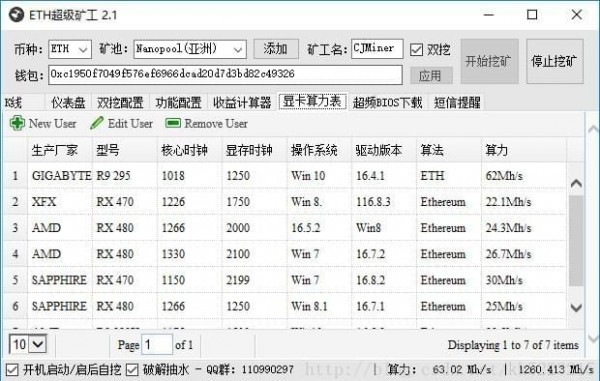Toggle the 破解抽水 checkbox
The width and height of the screenshot is (600, 381).
[132, 370]
